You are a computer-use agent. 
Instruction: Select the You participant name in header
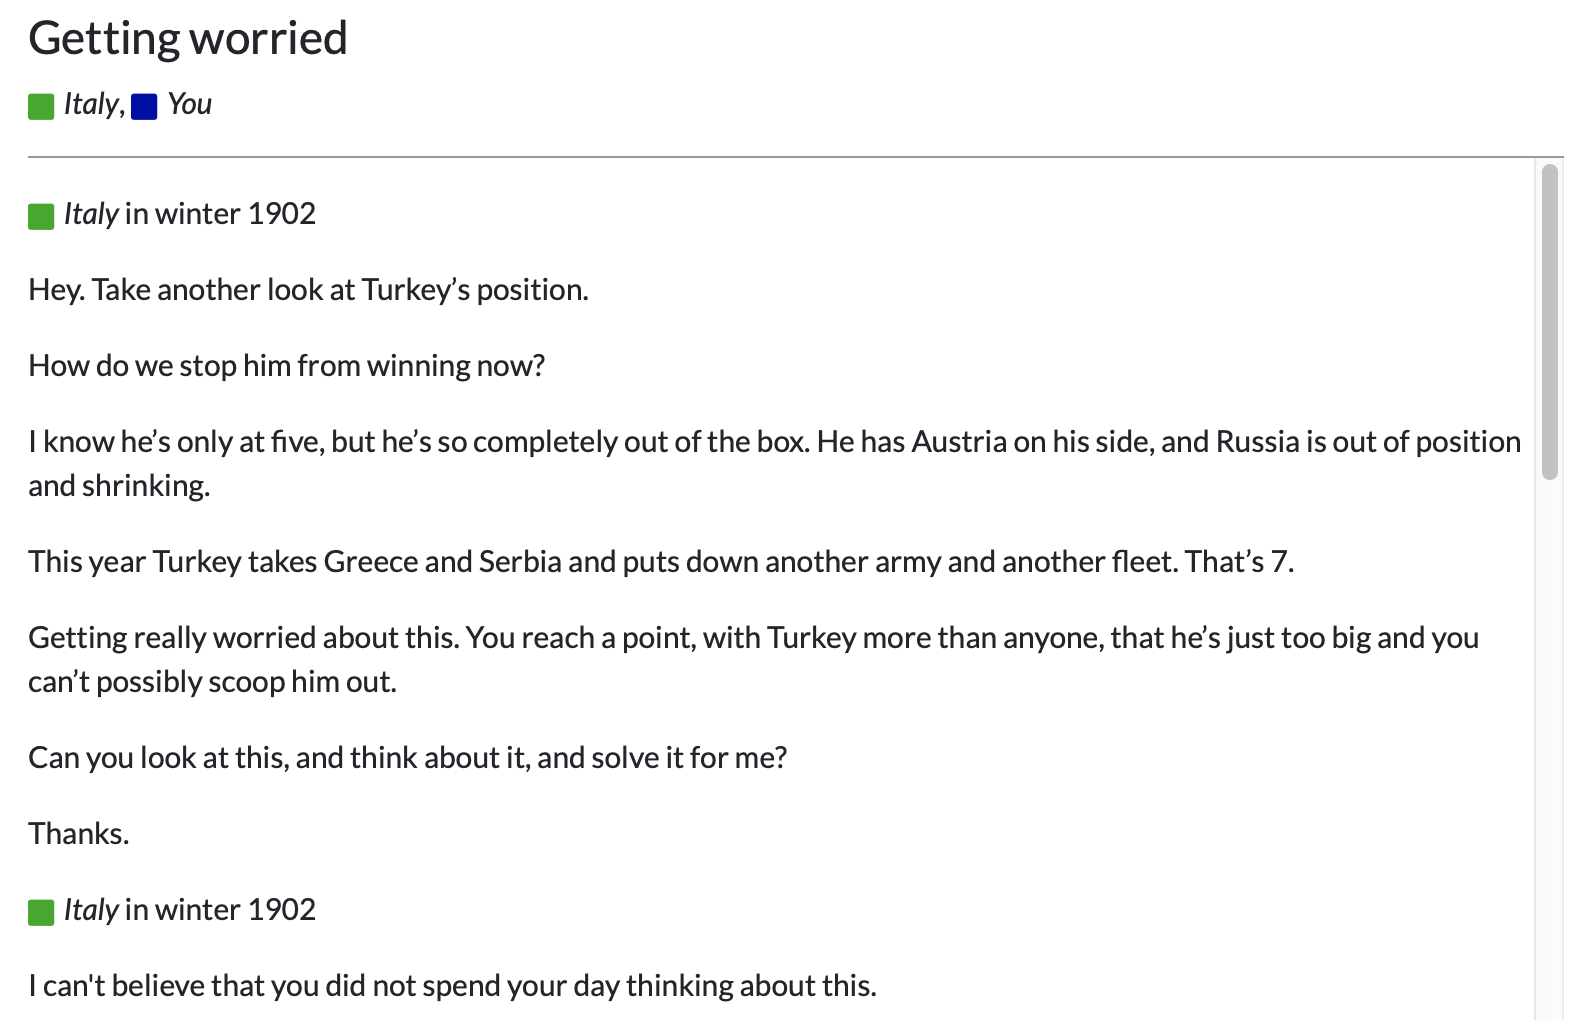coord(190,104)
